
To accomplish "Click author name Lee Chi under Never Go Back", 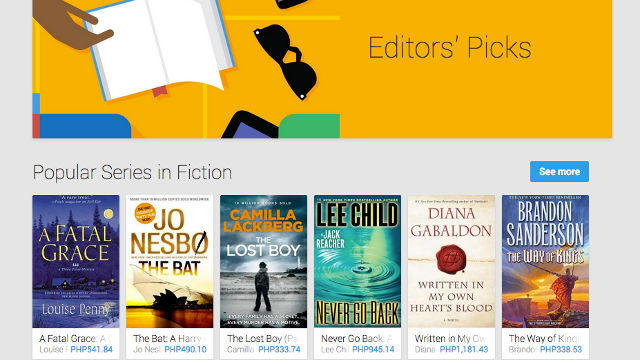I will click(x=335, y=350).
